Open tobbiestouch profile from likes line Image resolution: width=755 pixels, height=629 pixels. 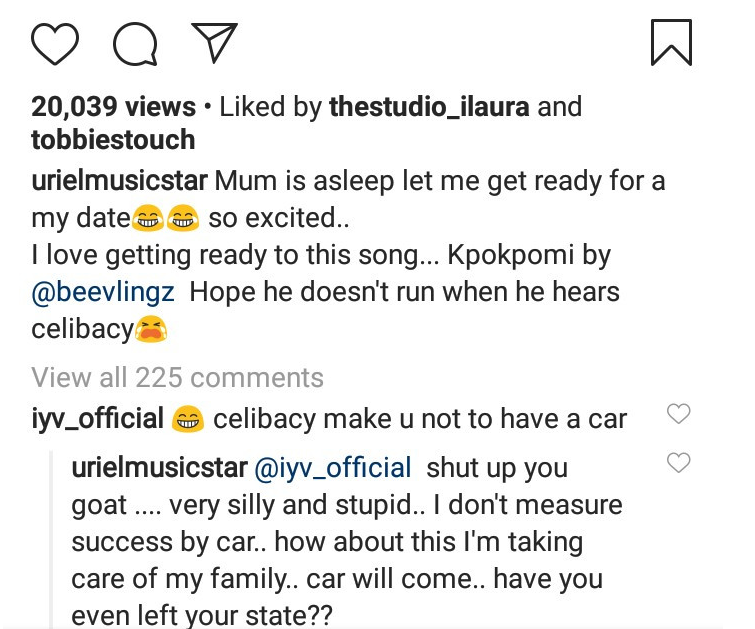click(113, 139)
